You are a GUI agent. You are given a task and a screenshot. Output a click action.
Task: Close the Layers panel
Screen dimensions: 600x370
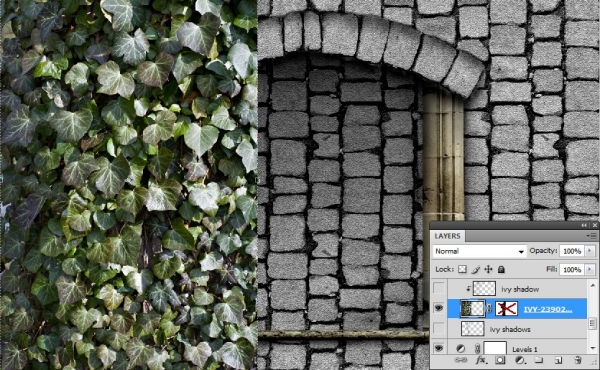[595, 225]
